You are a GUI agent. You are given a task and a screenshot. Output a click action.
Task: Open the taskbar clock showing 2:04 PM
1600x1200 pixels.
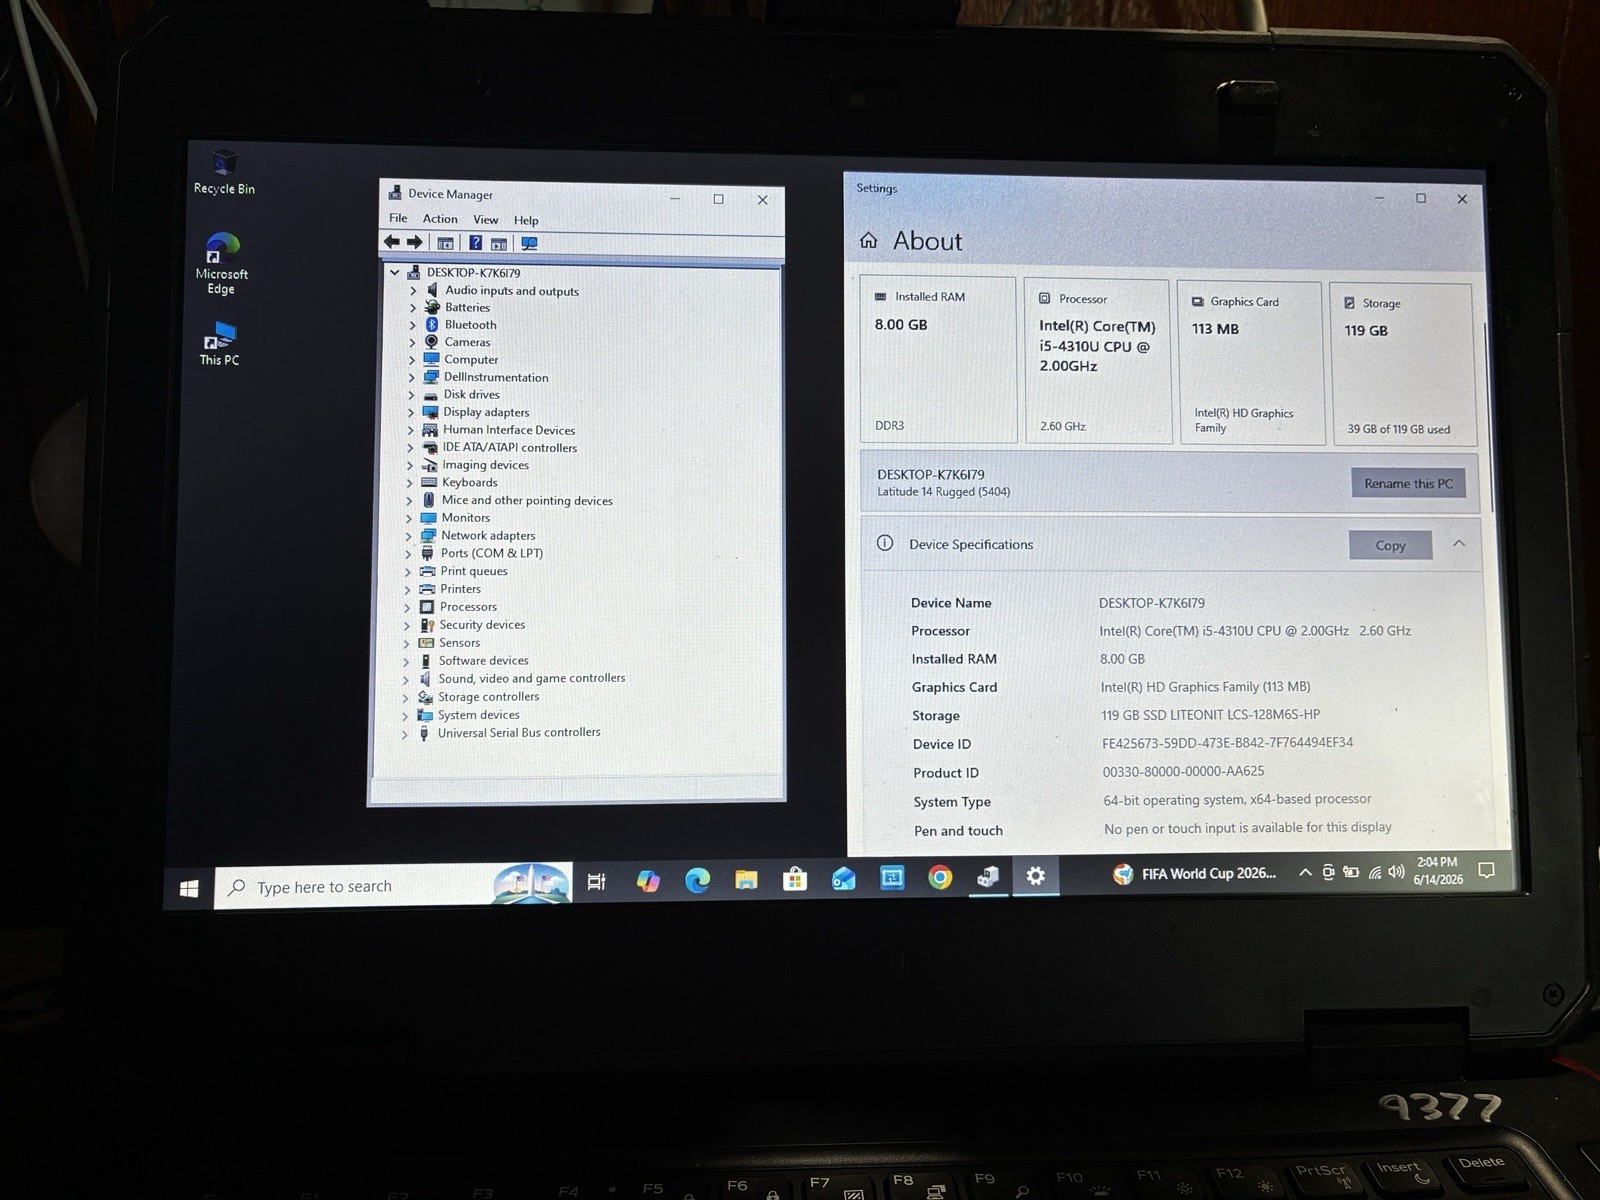(x=1438, y=871)
